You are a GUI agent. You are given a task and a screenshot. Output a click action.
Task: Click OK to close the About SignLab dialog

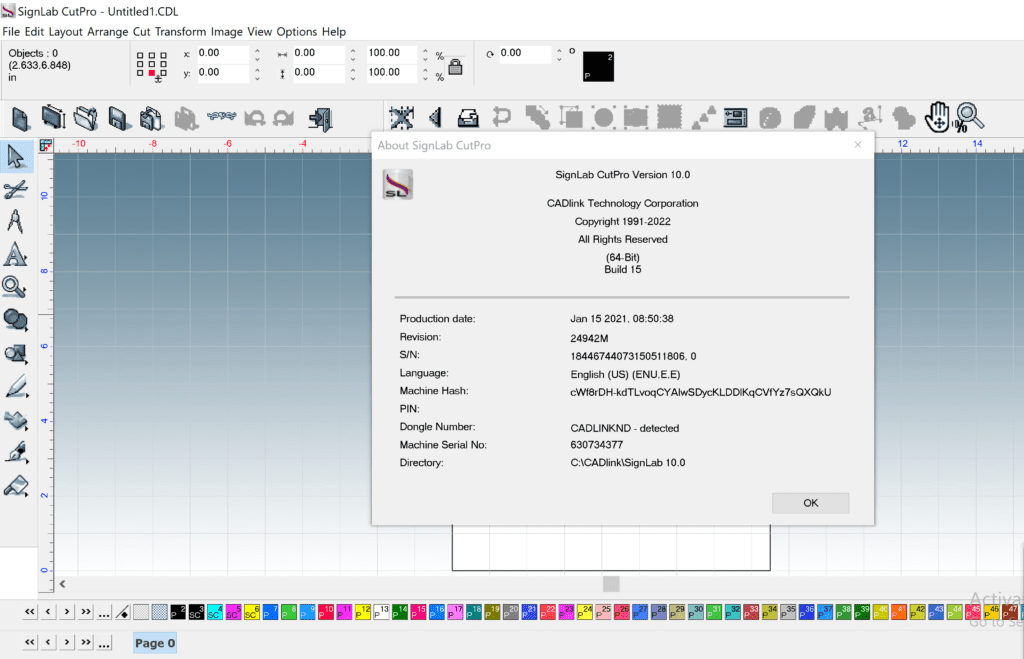810,503
